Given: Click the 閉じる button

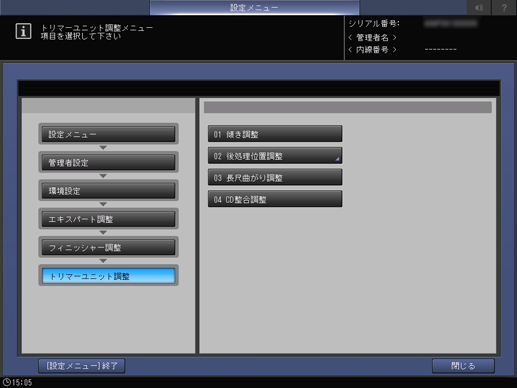Looking at the screenshot, I should coord(463,366).
